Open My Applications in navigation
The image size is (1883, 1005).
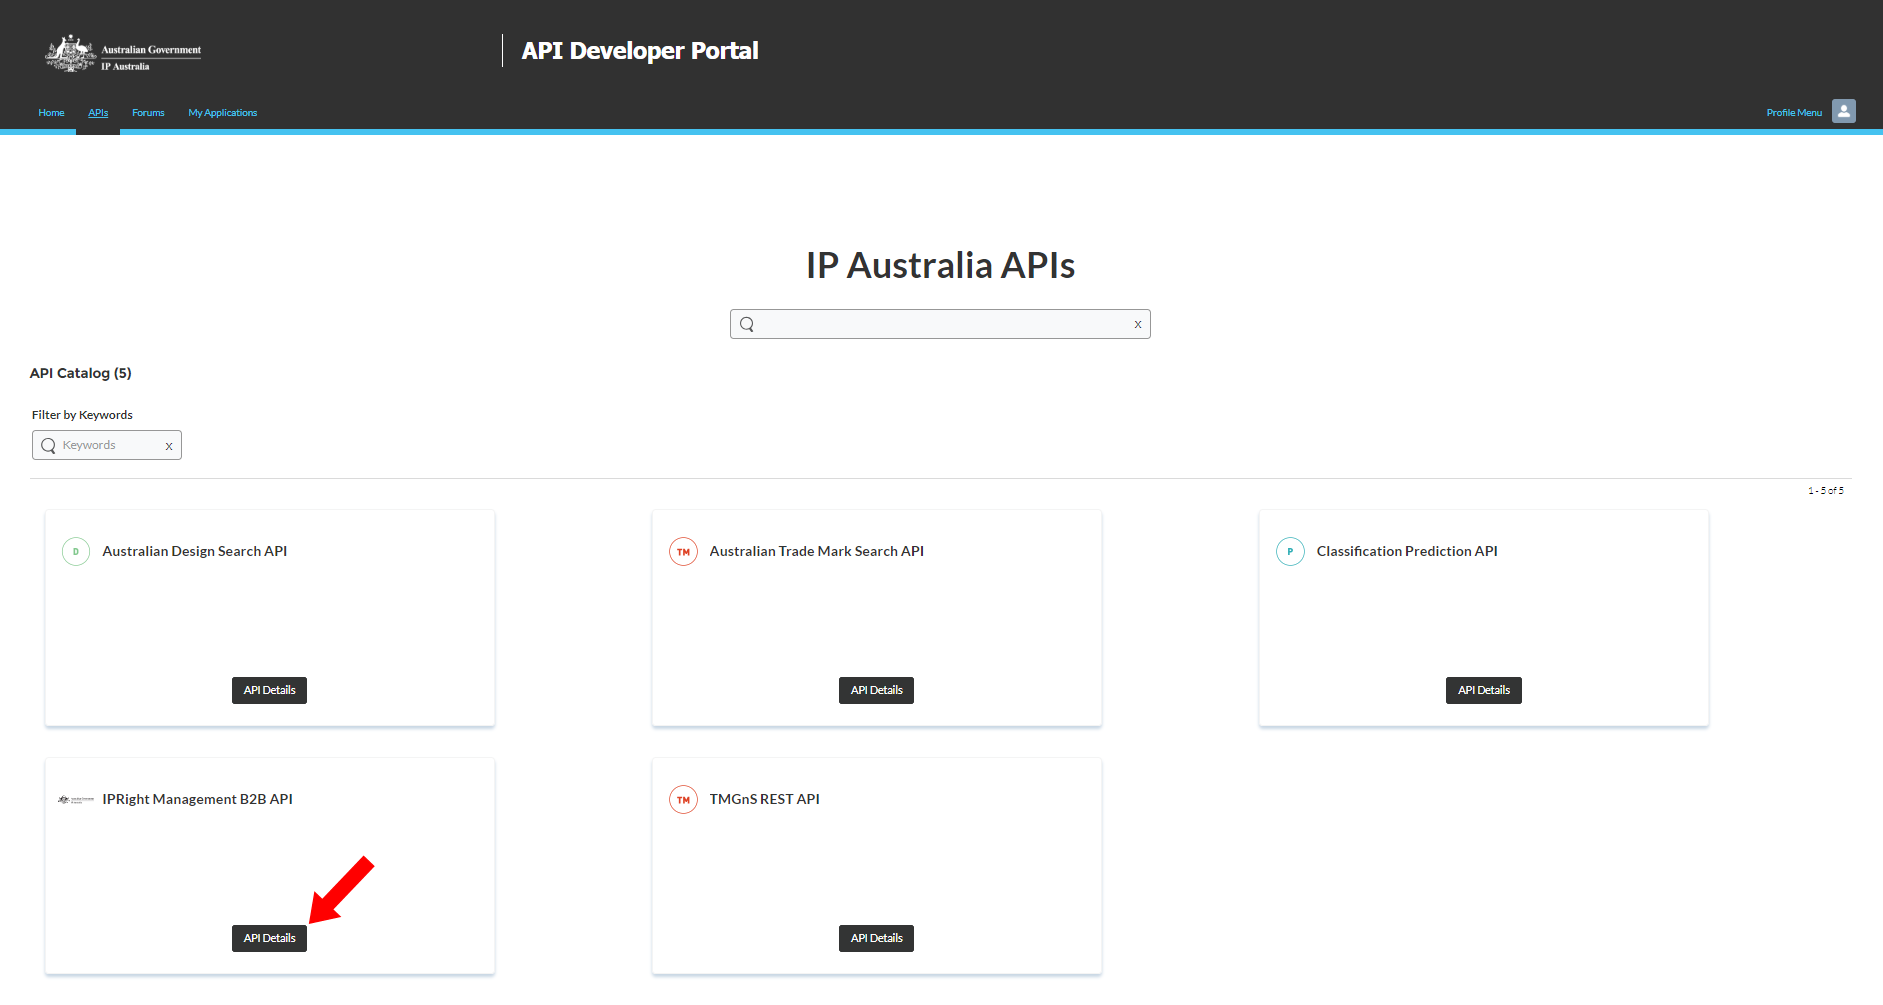222,113
